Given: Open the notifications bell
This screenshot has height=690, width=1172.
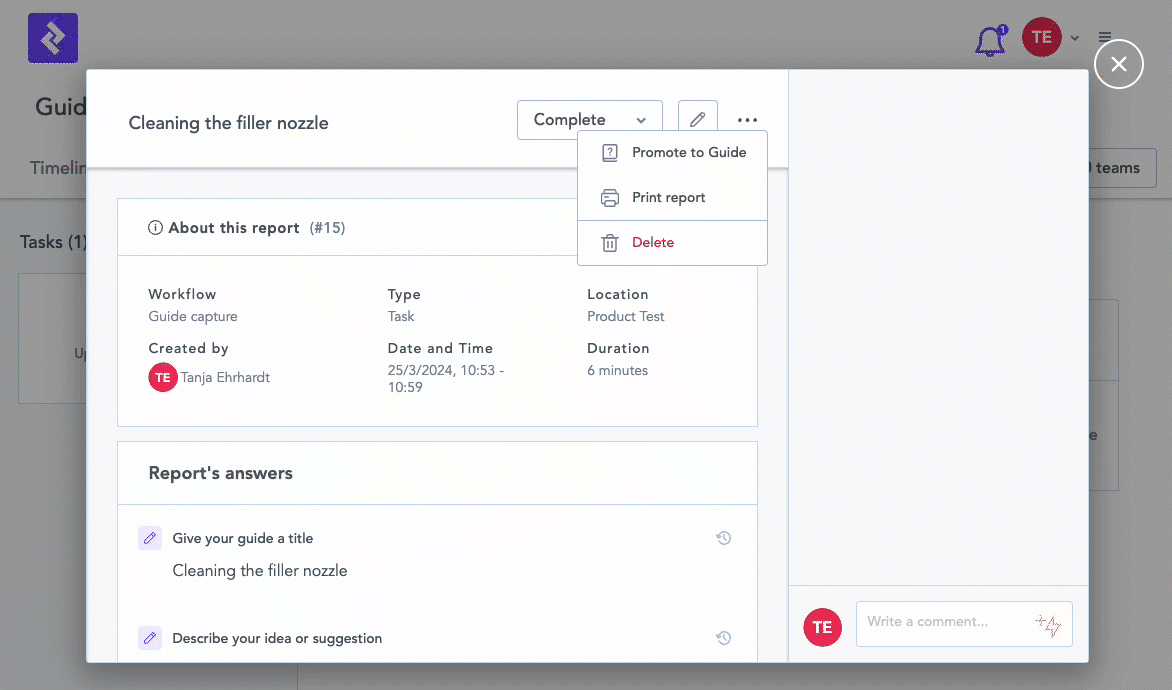Looking at the screenshot, I should (x=989, y=40).
